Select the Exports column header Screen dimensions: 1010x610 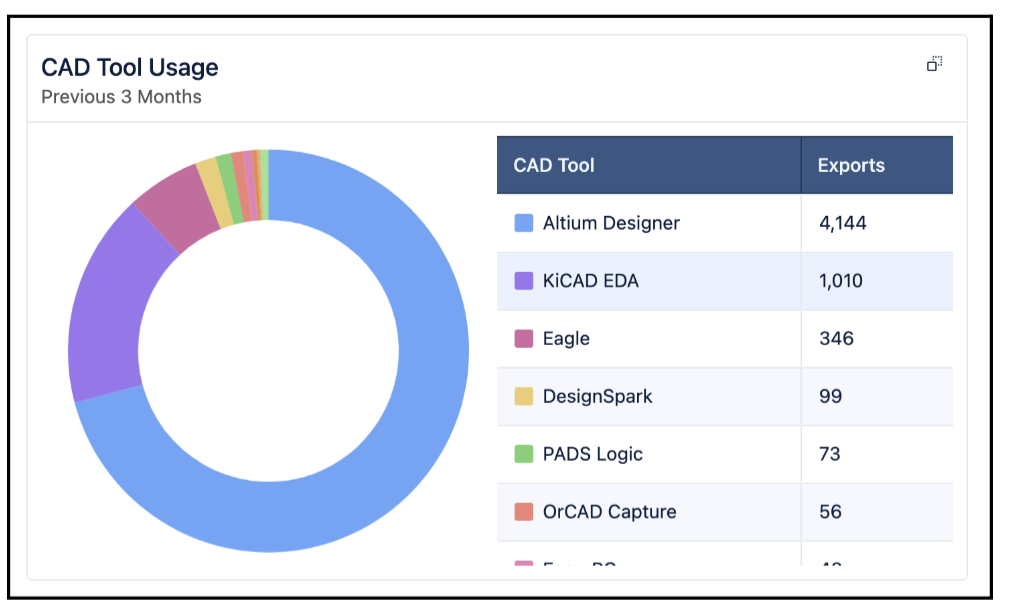877,165
